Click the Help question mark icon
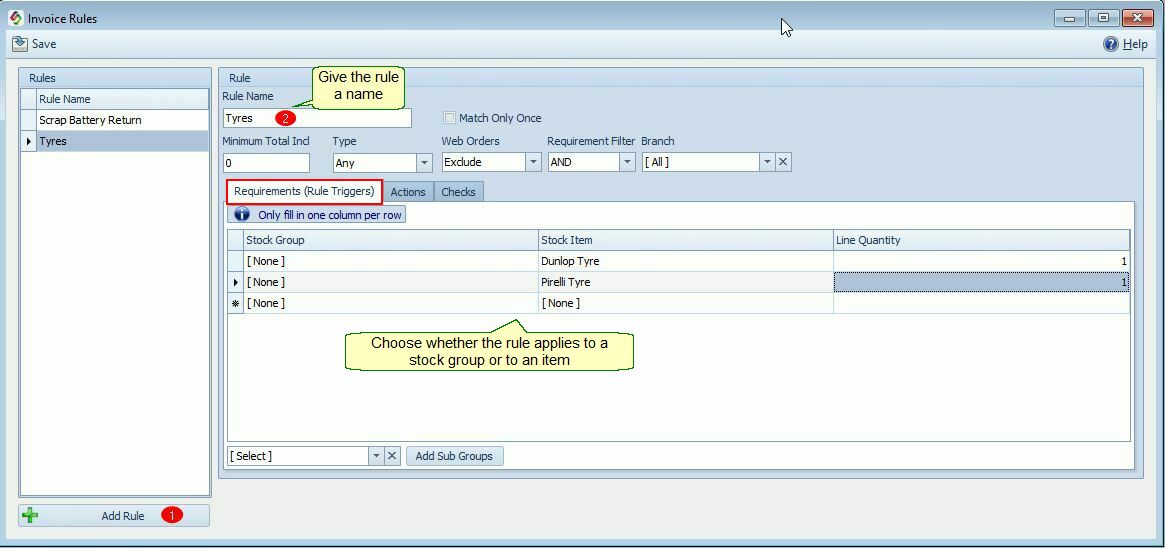 coord(1111,44)
